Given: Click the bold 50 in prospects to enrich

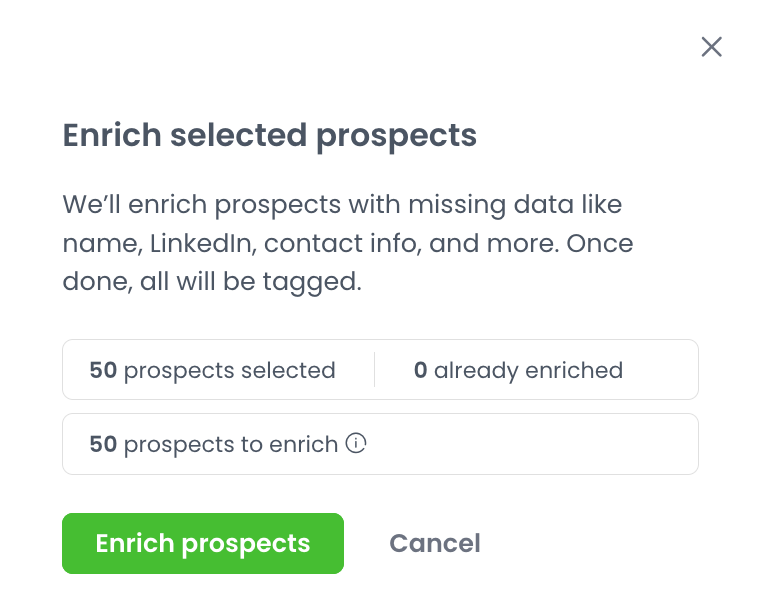Looking at the screenshot, I should click(103, 444).
